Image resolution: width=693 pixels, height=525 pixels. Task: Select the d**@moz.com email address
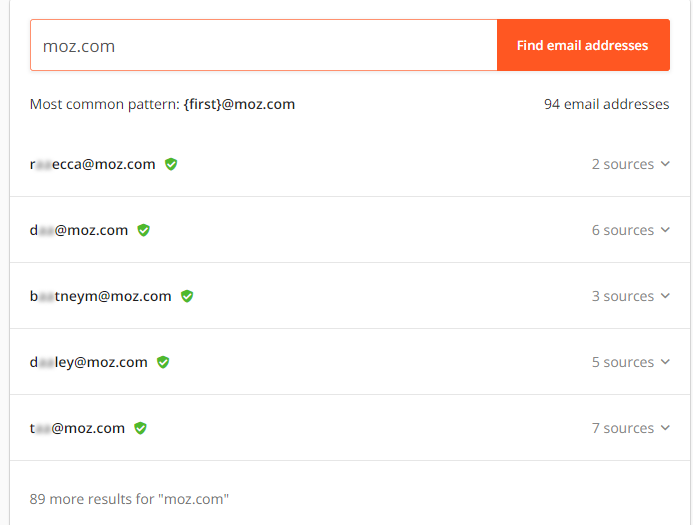[79, 230]
